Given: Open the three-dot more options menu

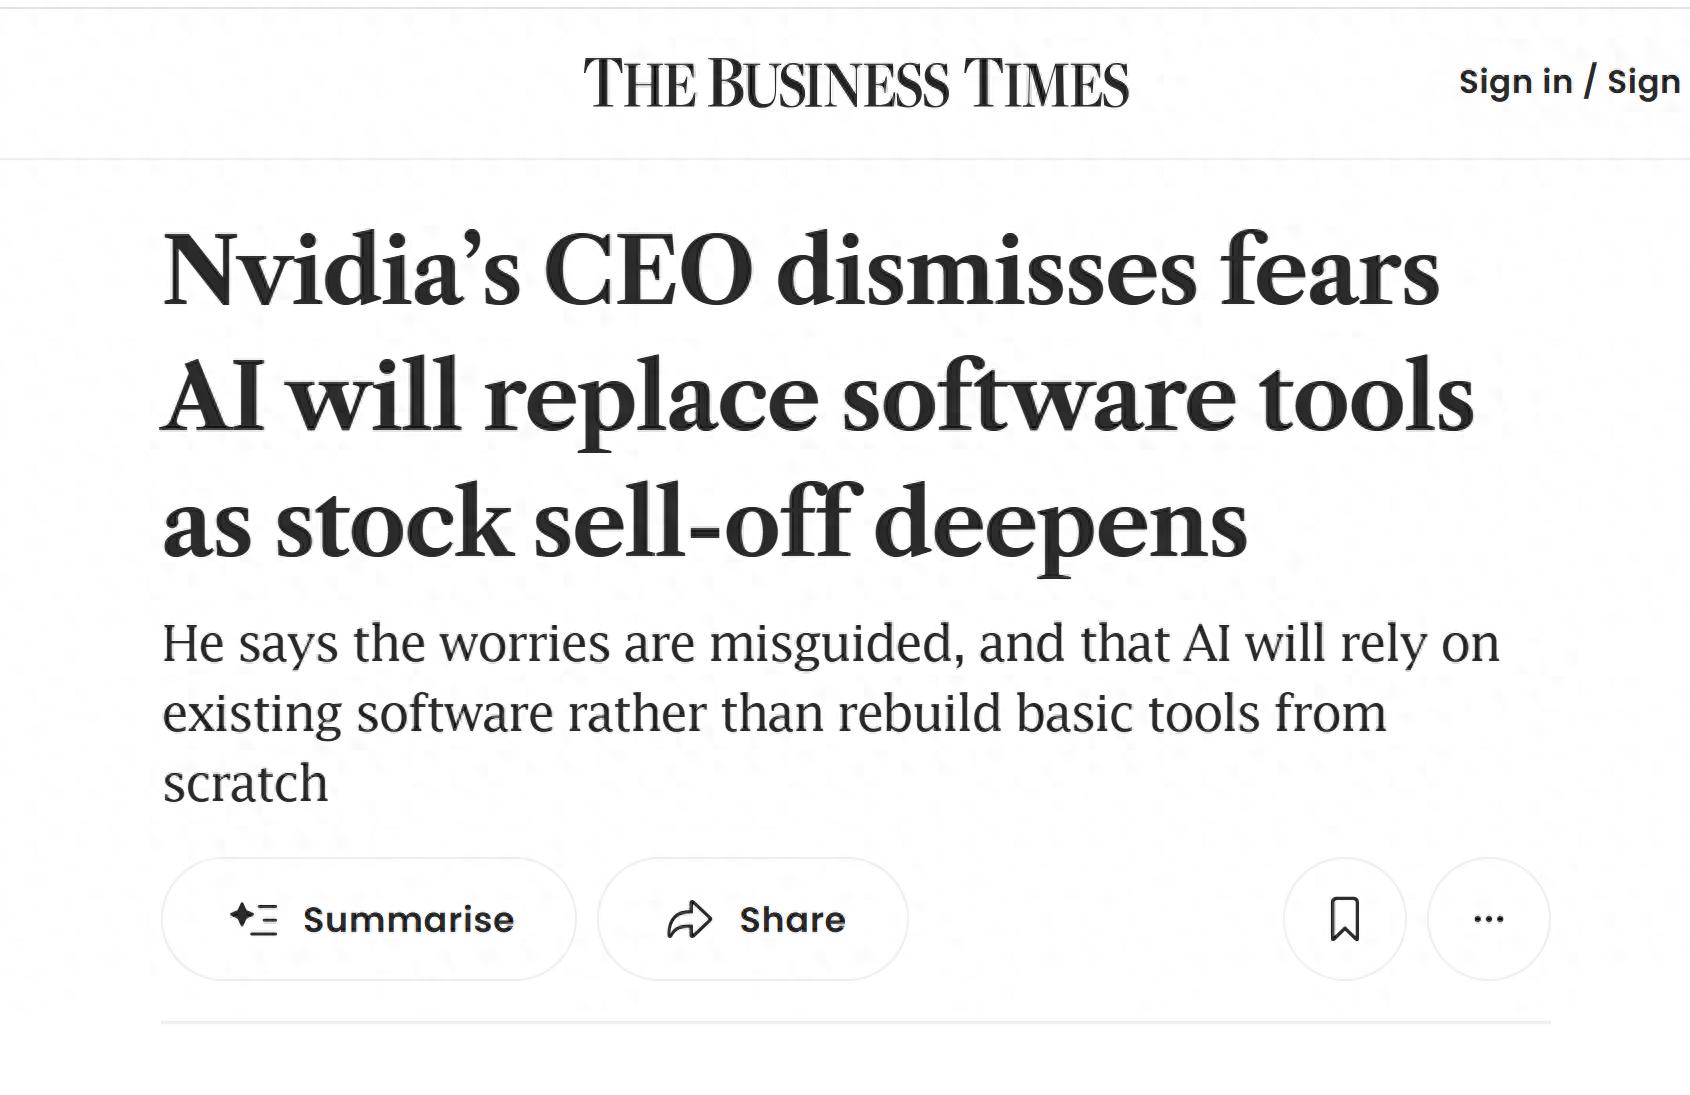Looking at the screenshot, I should 1488,918.
